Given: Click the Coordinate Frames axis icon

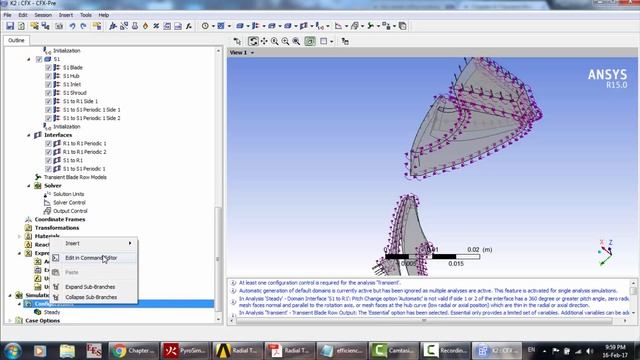Looking at the screenshot, I should coord(29,219).
